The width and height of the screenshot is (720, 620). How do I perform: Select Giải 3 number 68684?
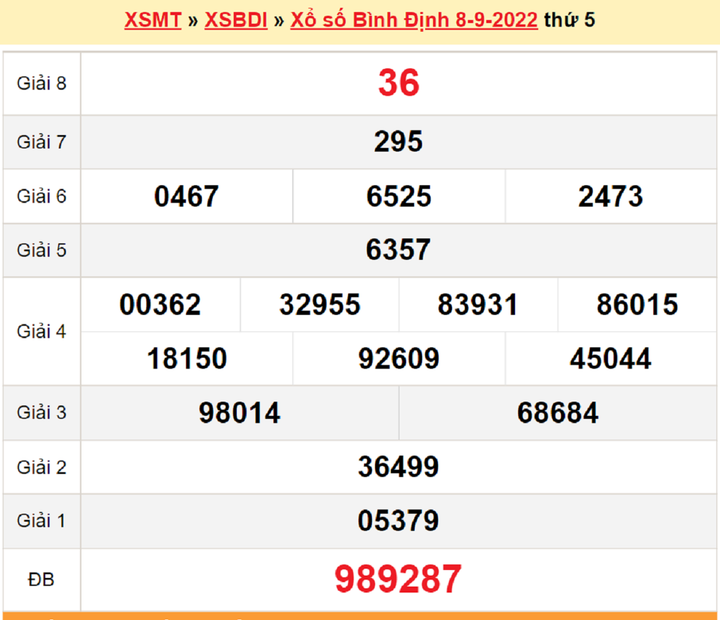558,413
